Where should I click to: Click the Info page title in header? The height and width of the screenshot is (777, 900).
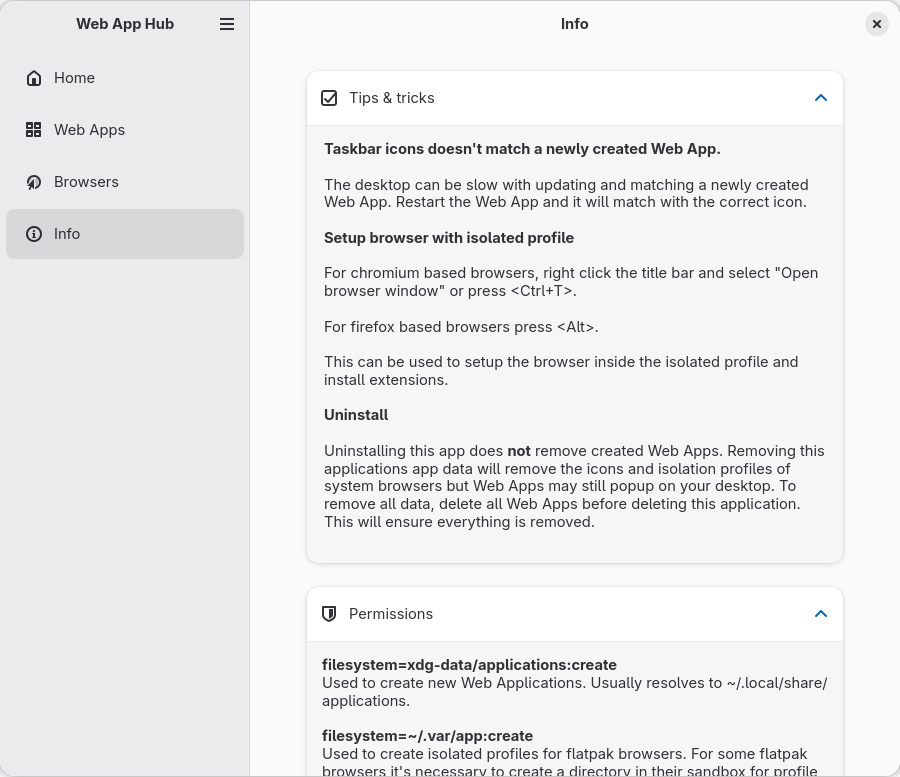click(574, 24)
